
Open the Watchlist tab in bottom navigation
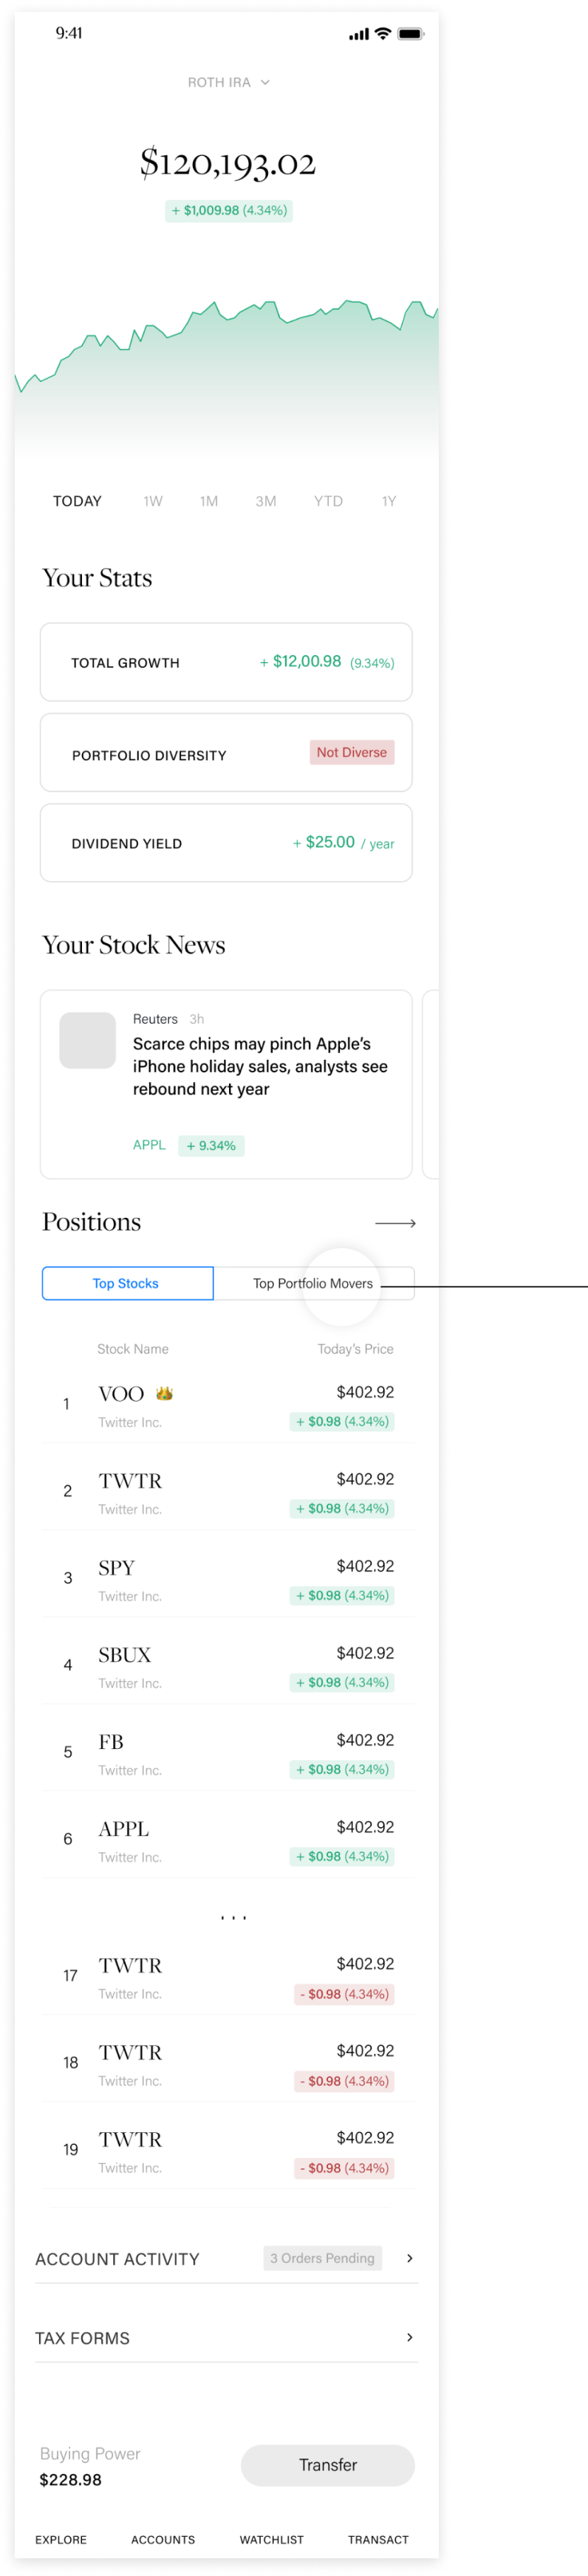[271, 2539]
